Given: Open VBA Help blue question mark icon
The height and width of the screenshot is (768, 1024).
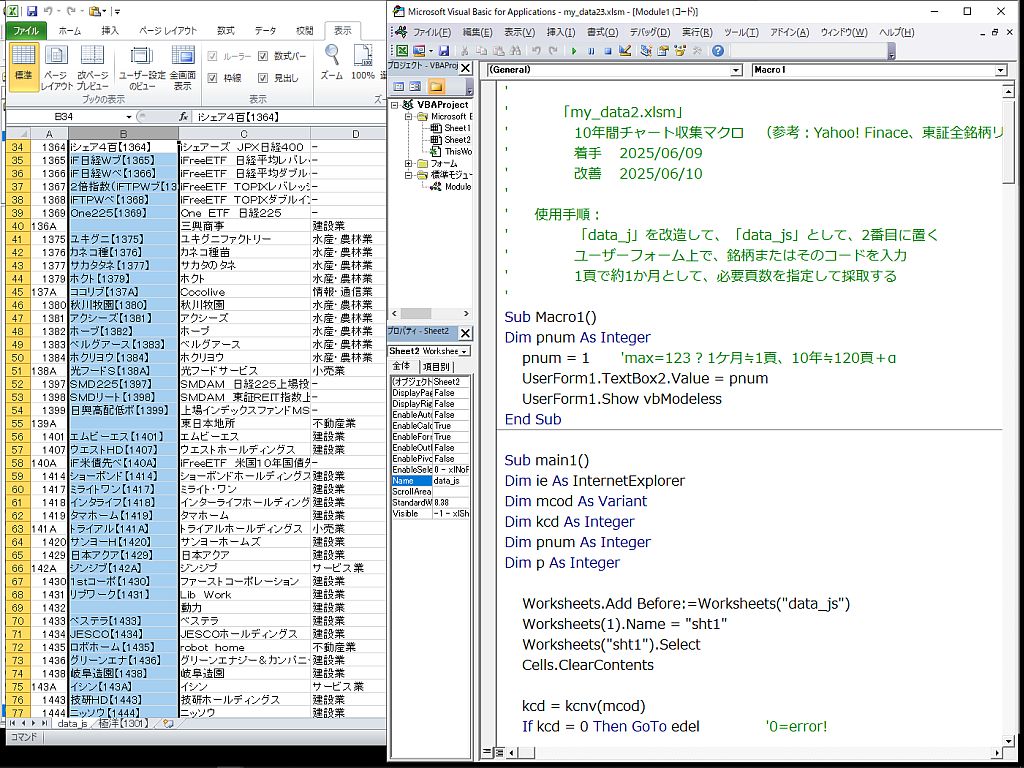Looking at the screenshot, I should click(x=718, y=50).
